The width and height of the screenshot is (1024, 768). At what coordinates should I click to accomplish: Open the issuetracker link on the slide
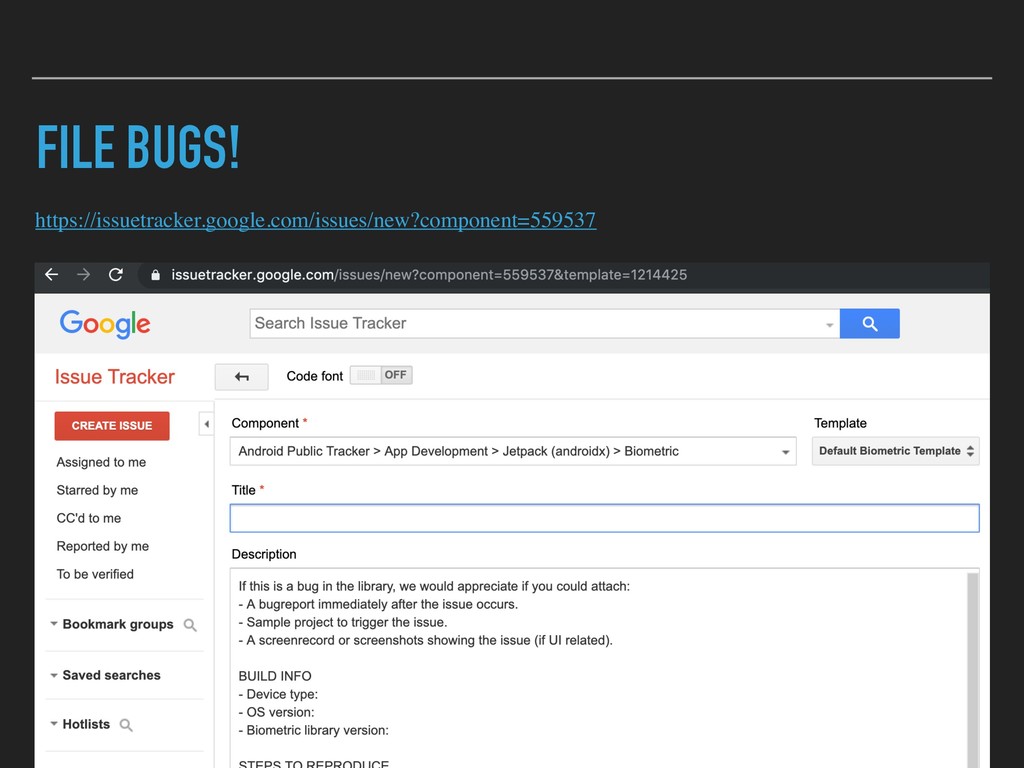tap(315, 220)
